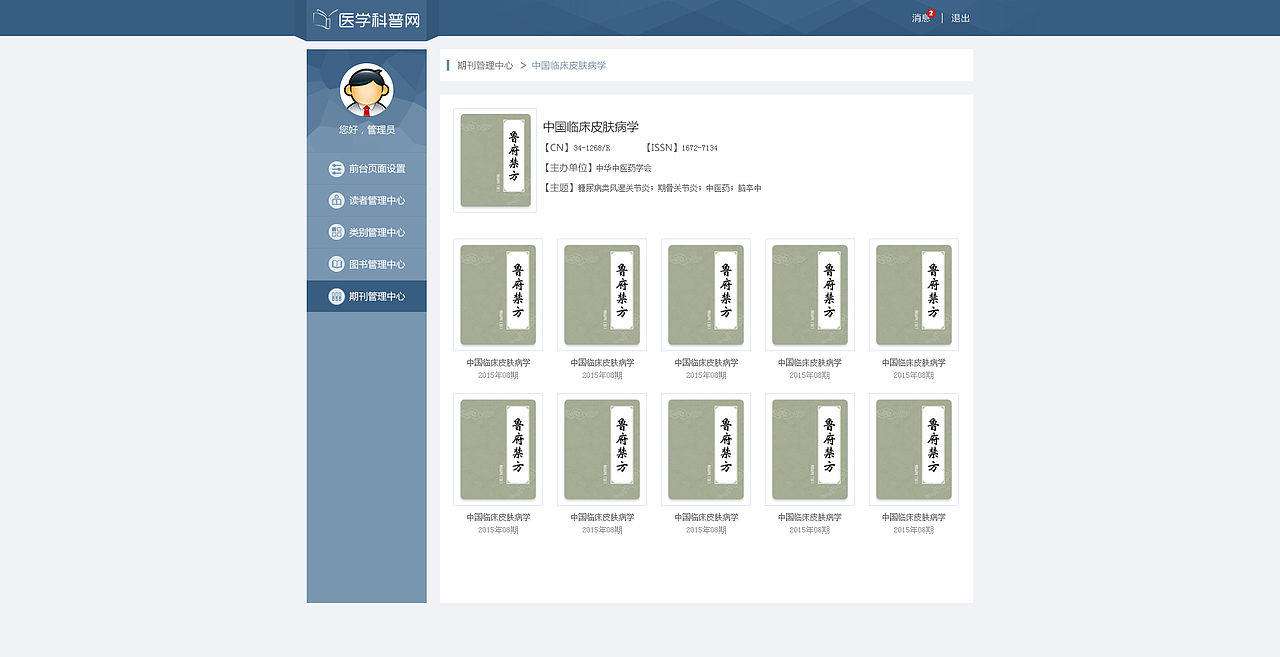1280x657 pixels.
Task: Click the sliders icon beside 前台页面设置
Action: [336, 168]
